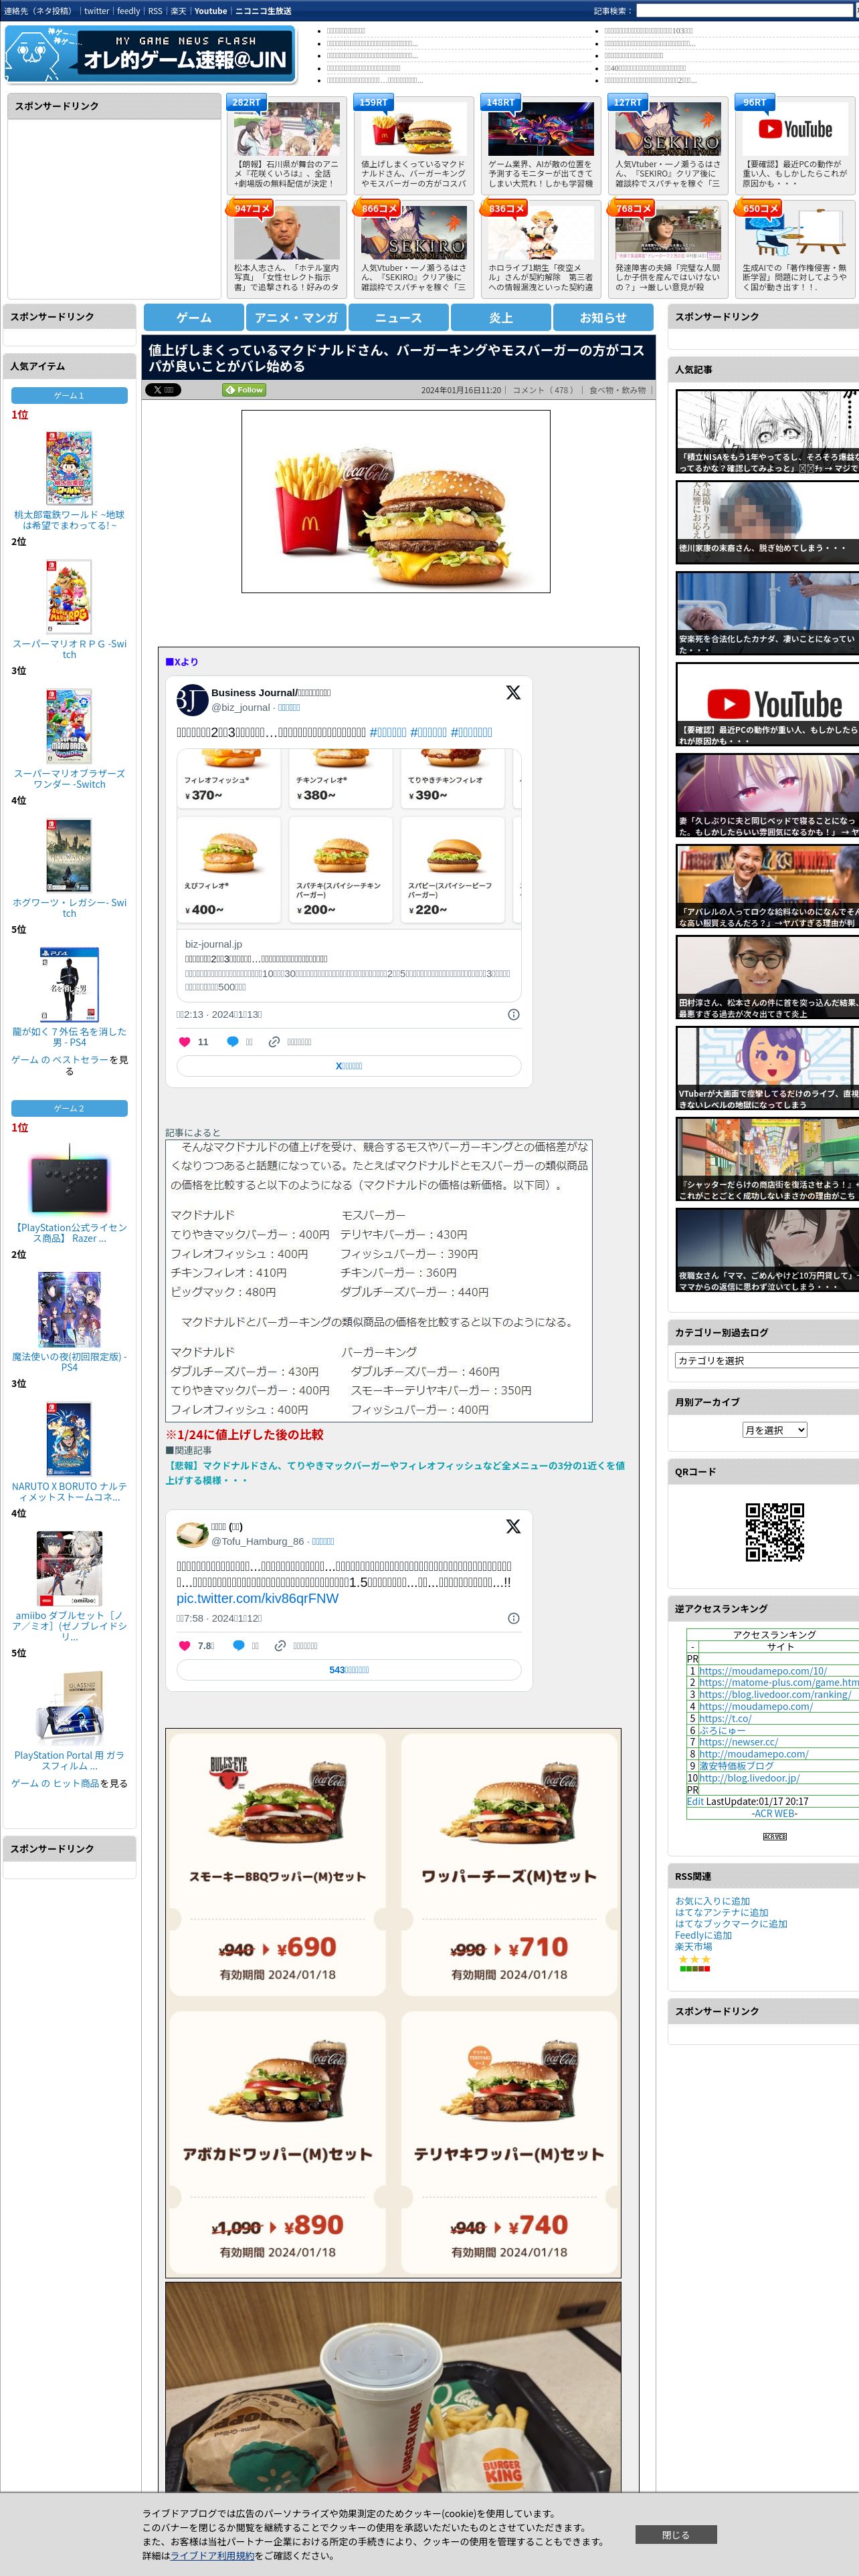Click the X logo in the Tofu_Hamburg_86 tweet
The image size is (859, 2576).
click(x=513, y=1526)
